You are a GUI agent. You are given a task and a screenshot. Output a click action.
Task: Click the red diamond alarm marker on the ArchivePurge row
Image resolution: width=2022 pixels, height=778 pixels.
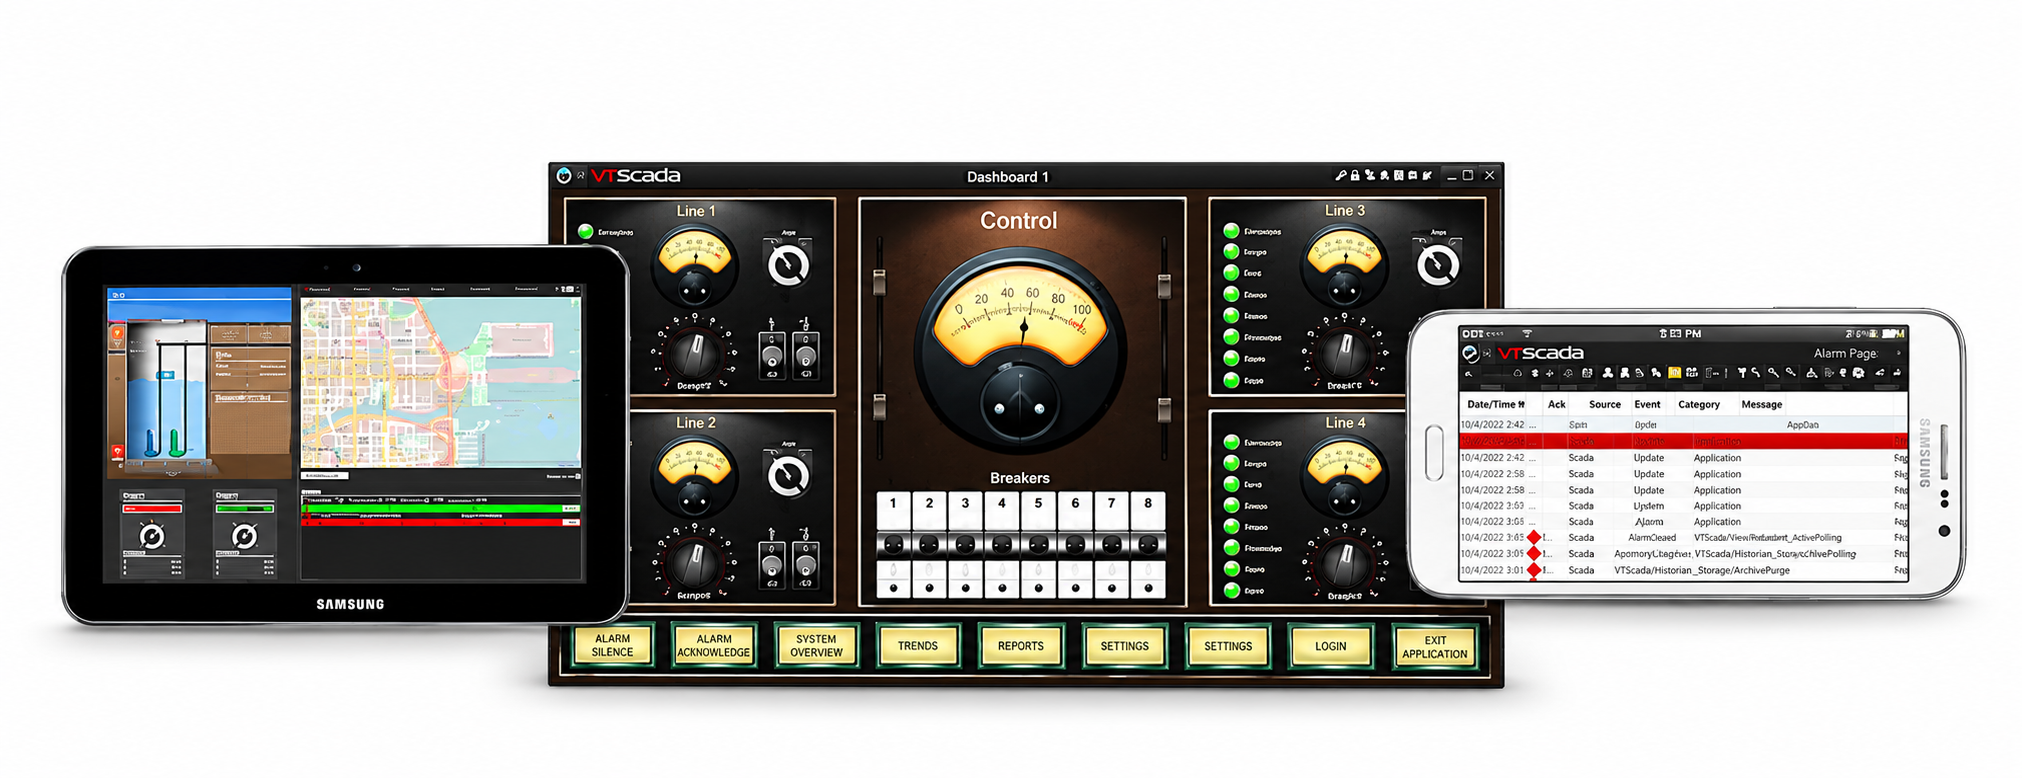pyautogui.click(x=1535, y=570)
